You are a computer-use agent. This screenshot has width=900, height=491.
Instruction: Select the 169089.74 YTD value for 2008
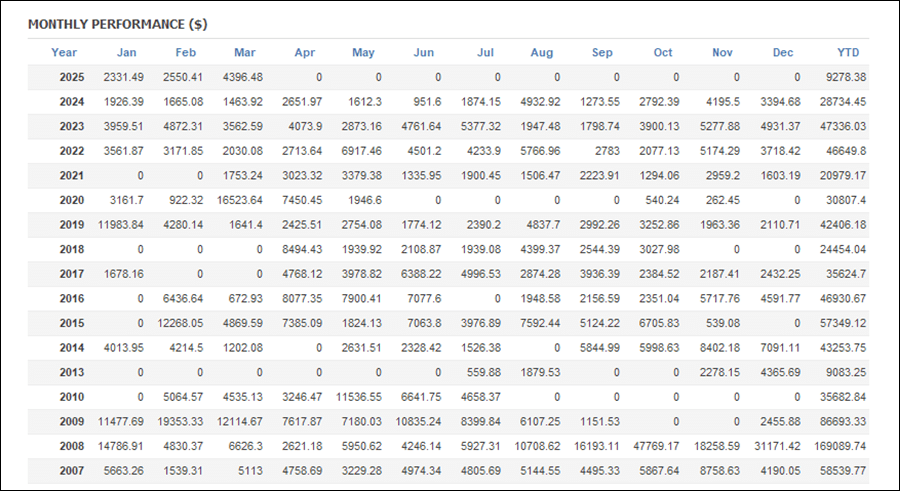click(840, 446)
